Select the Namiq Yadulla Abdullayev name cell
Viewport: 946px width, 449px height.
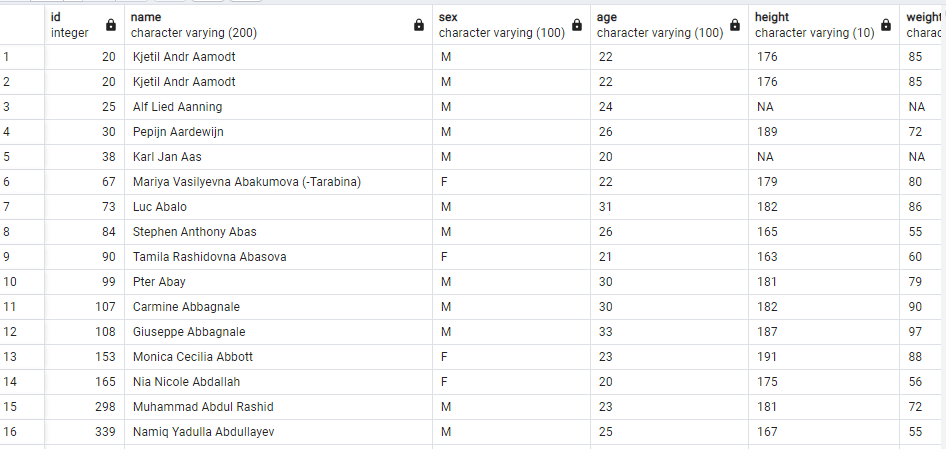(x=204, y=432)
